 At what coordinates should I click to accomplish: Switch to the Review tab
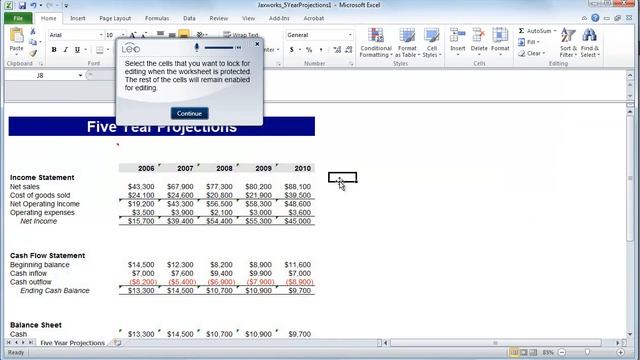tap(219, 18)
